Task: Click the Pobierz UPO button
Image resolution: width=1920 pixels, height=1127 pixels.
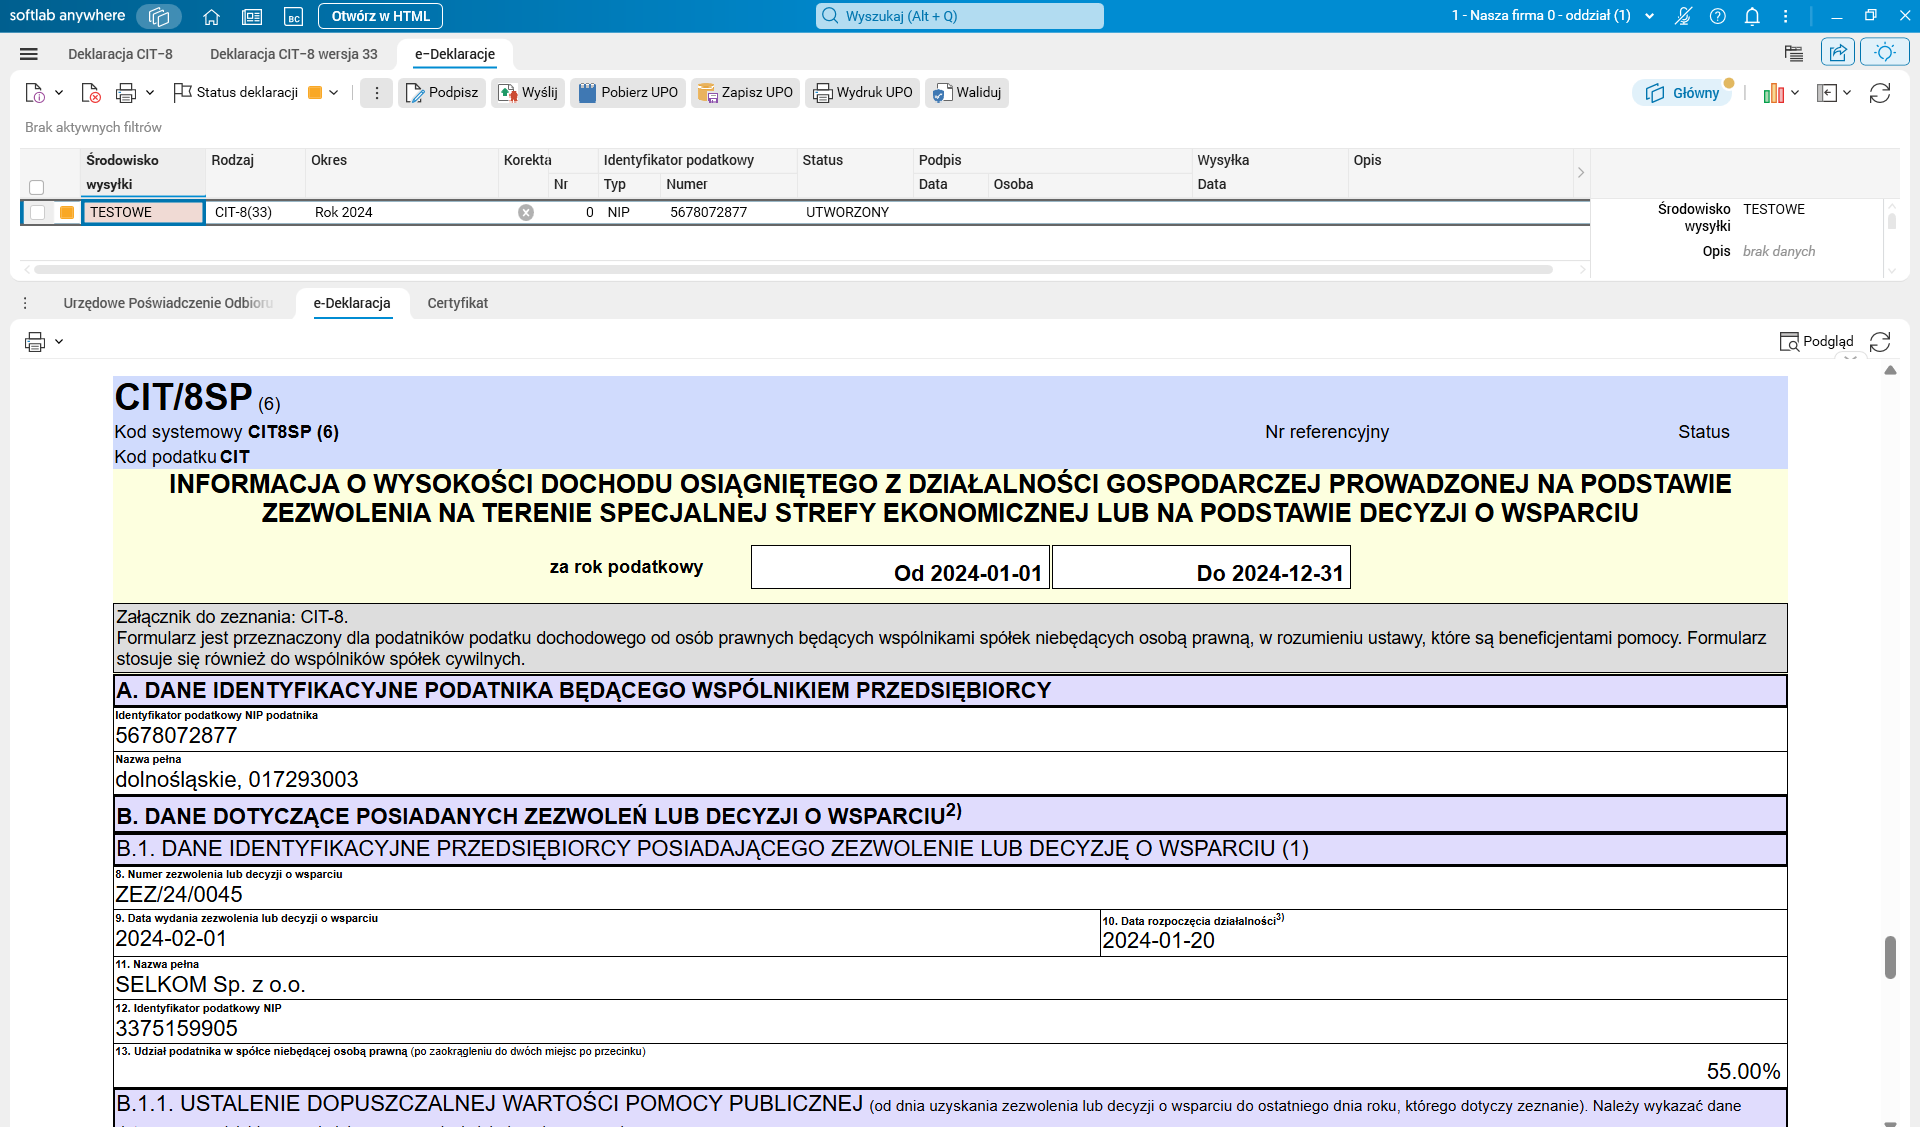Action: (628, 92)
